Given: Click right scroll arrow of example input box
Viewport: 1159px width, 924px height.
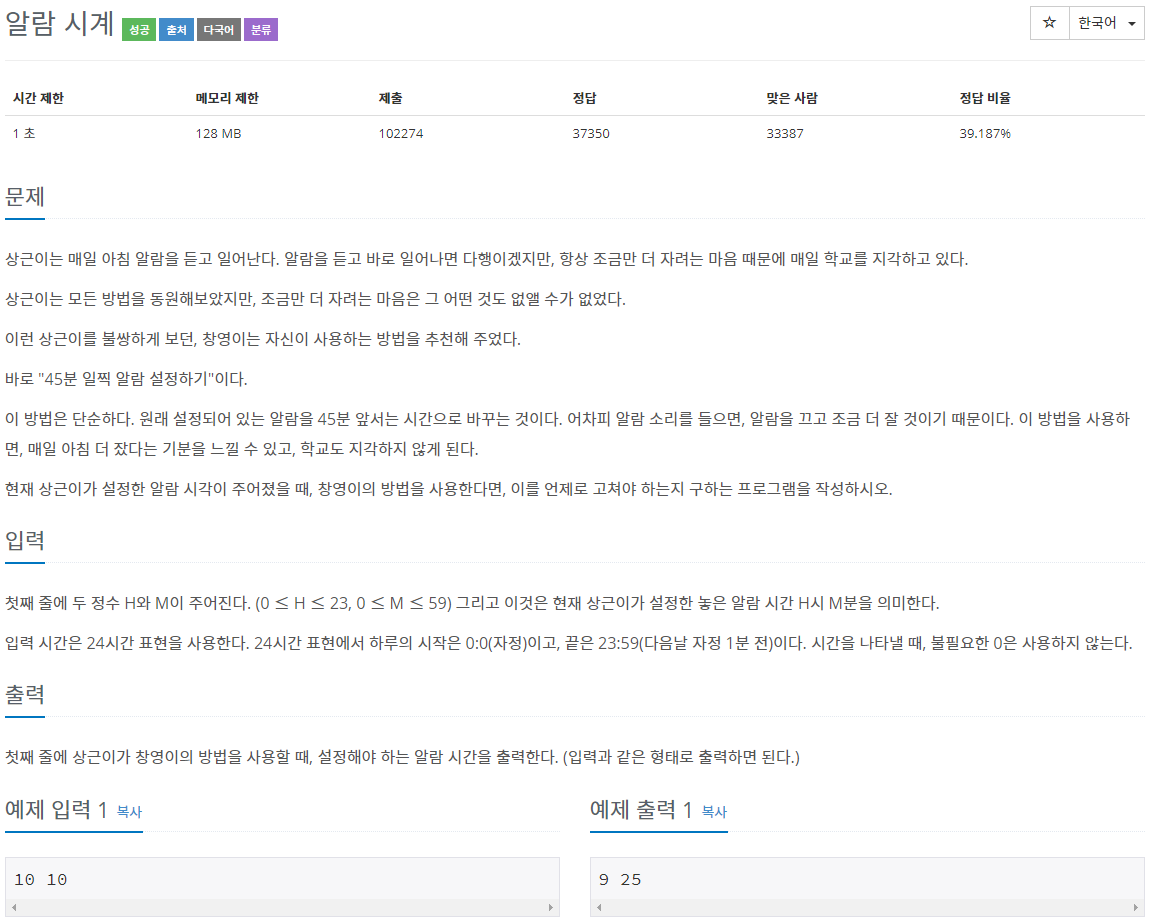Looking at the screenshot, I should point(551,908).
